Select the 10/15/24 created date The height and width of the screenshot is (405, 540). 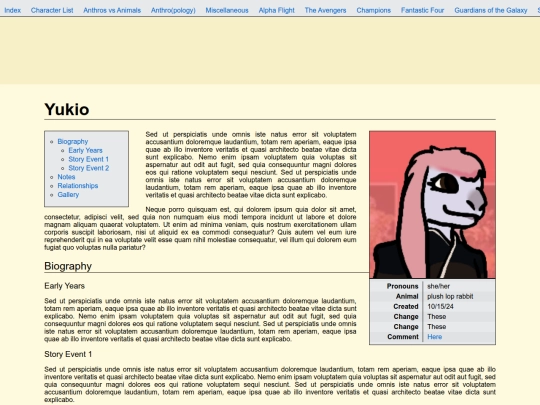click(x=440, y=307)
